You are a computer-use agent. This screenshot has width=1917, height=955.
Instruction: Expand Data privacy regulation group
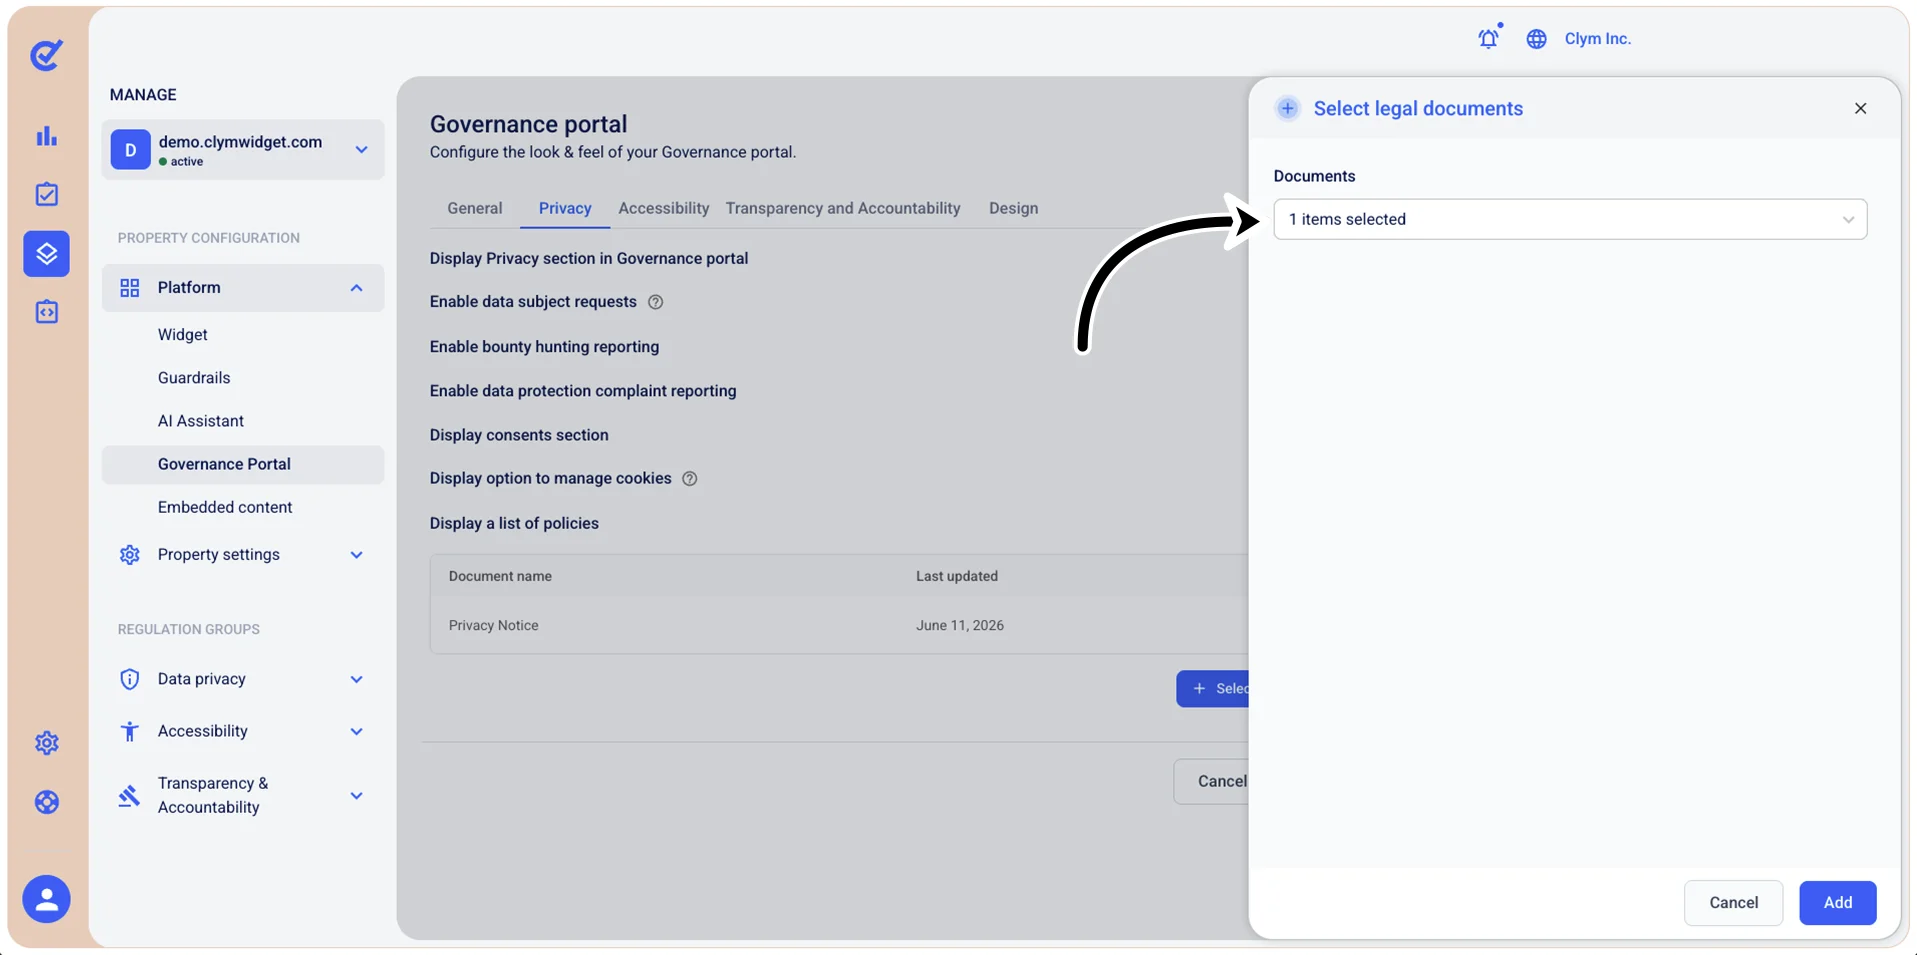357,679
